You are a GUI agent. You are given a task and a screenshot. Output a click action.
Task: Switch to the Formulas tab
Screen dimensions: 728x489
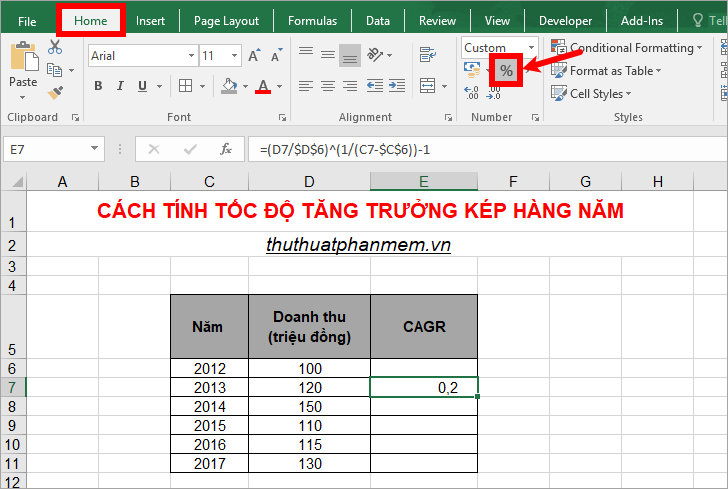[x=312, y=21]
